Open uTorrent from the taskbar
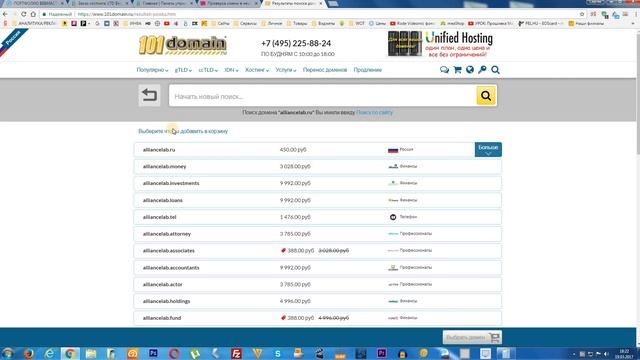Screen dimensions: 640x360 click(195, 353)
